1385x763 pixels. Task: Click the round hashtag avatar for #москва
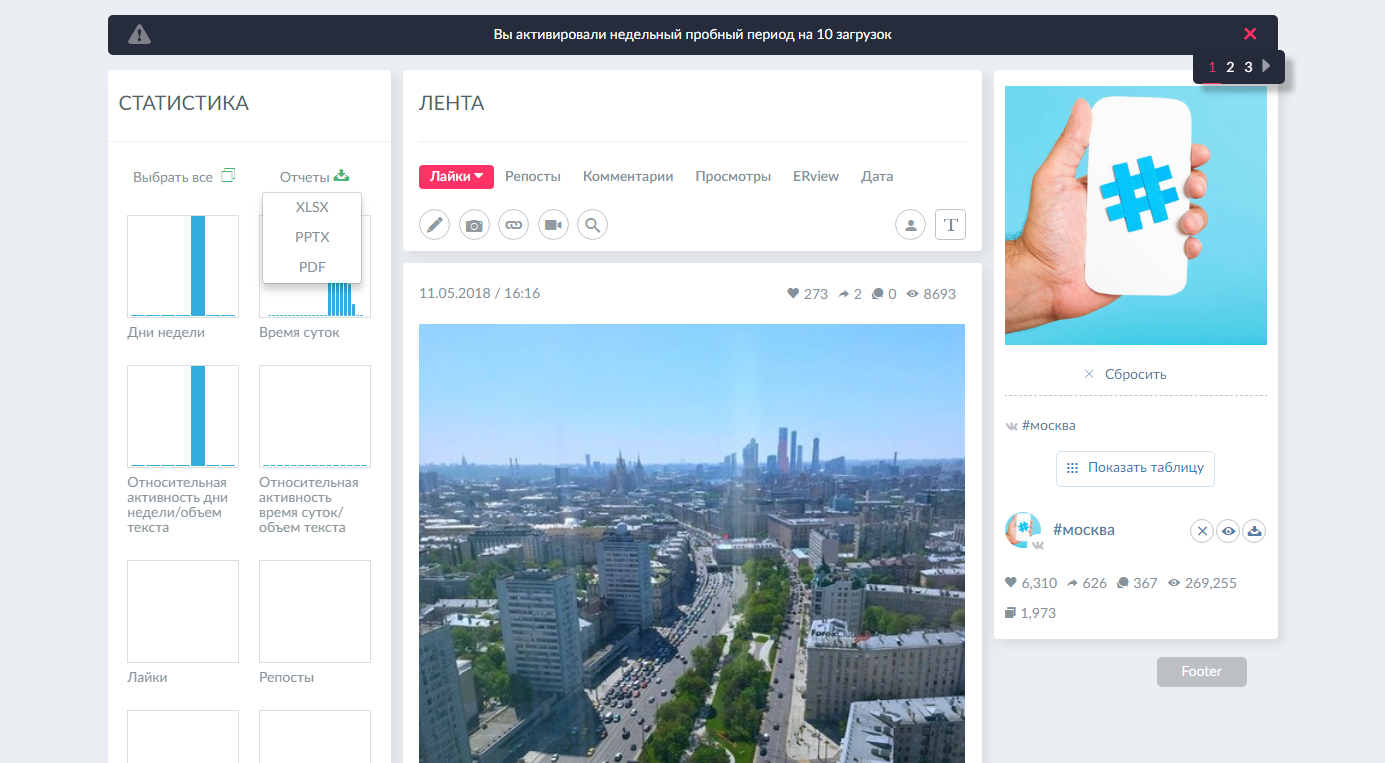coord(1023,530)
